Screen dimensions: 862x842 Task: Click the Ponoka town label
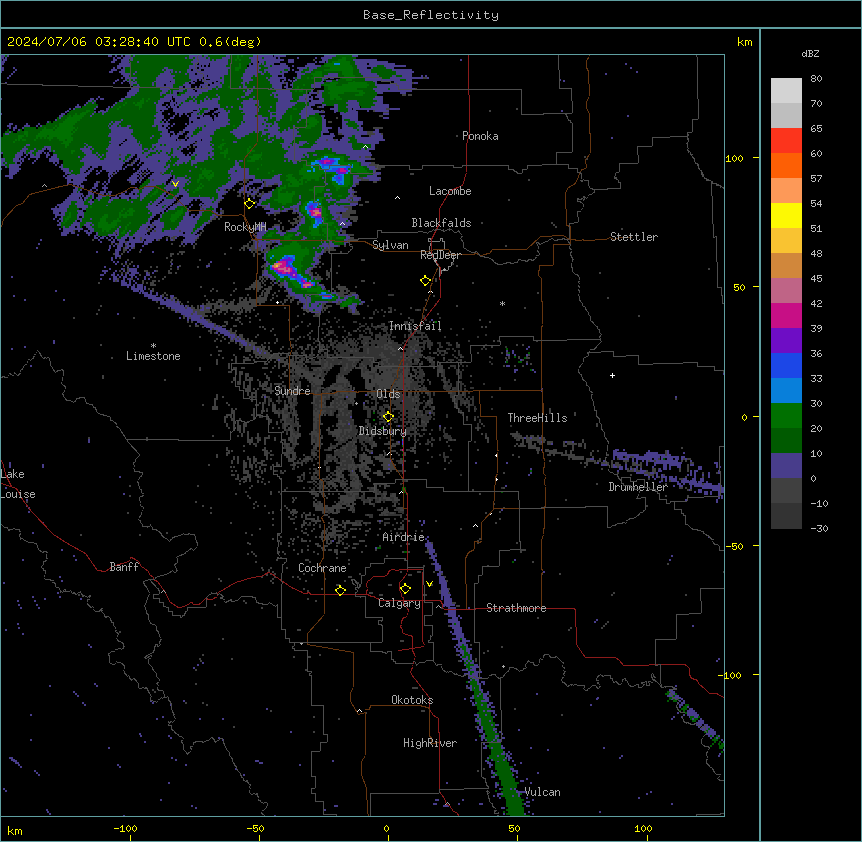click(480, 136)
